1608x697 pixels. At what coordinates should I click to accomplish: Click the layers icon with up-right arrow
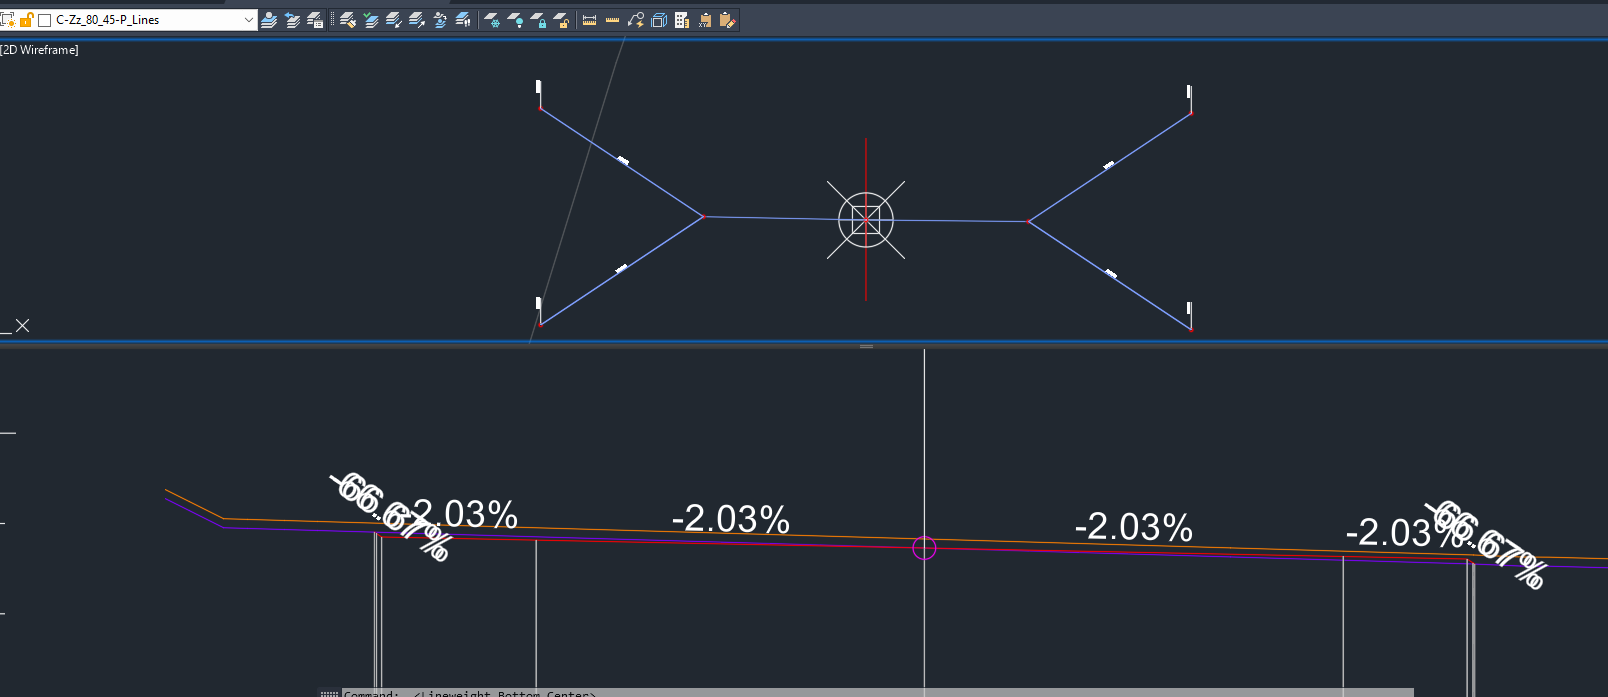(416, 20)
